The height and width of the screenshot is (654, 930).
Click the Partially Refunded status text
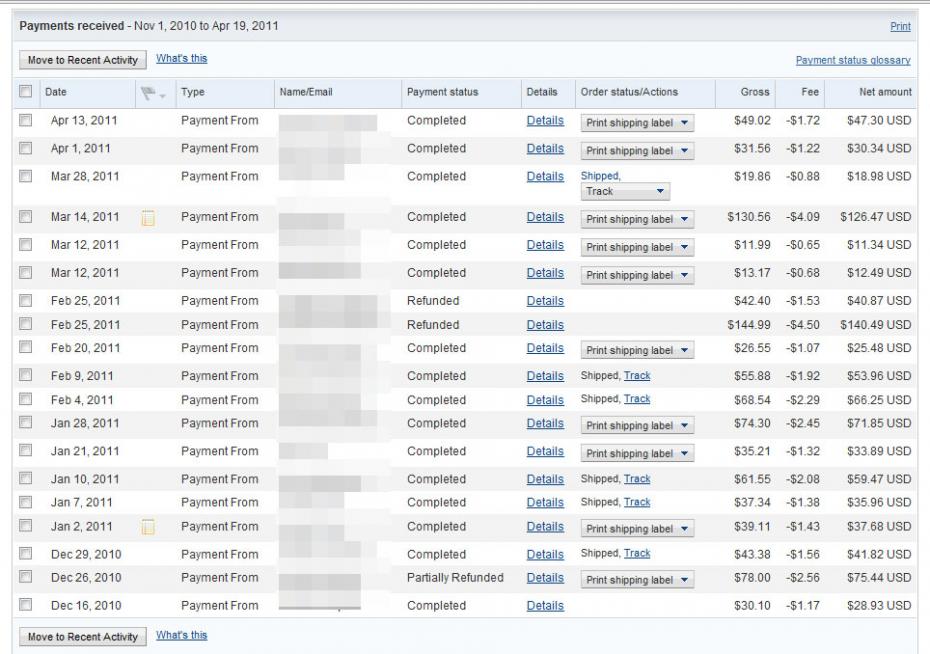(x=455, y=578)
